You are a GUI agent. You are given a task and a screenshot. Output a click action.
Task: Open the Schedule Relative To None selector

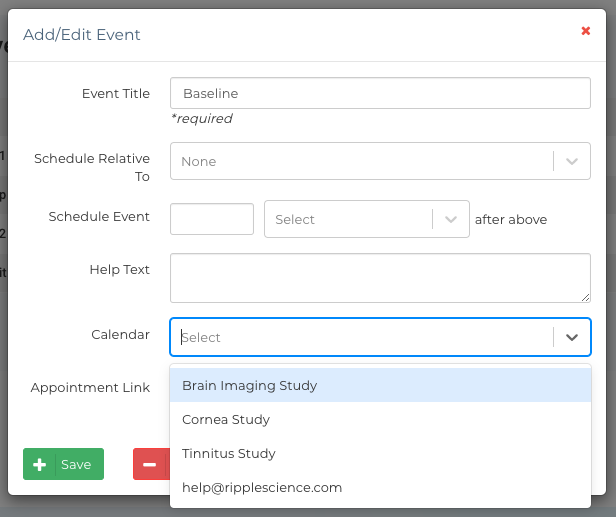click(360, 161)
